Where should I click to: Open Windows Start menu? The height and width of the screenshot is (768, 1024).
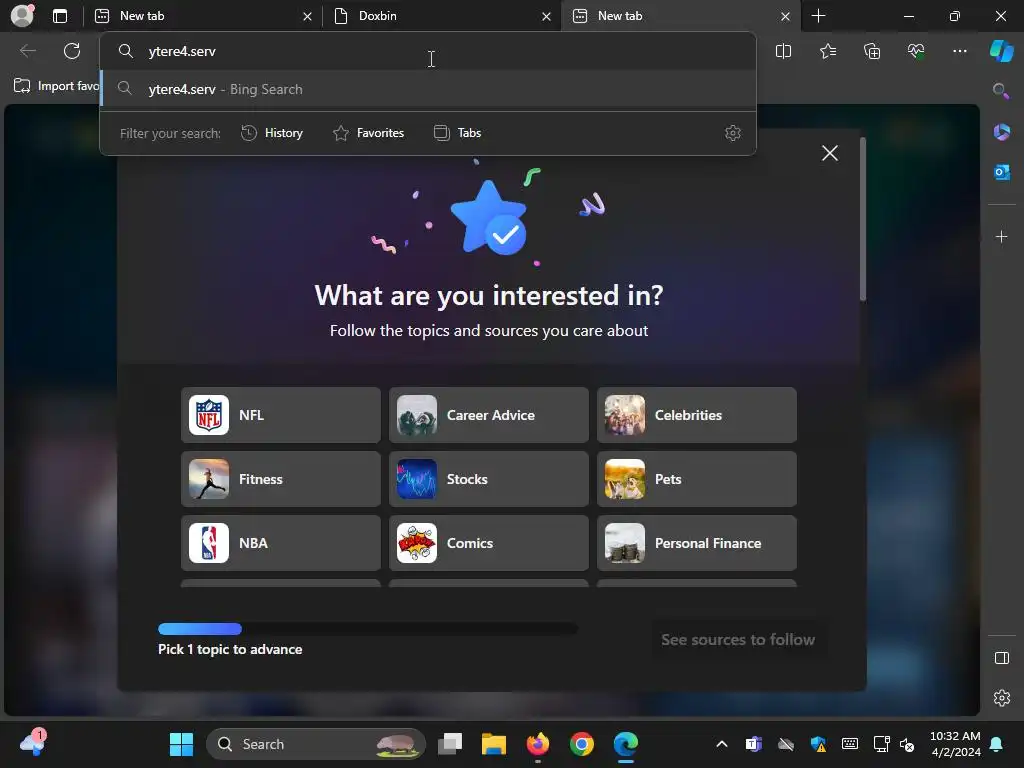(x=181, y=744)
